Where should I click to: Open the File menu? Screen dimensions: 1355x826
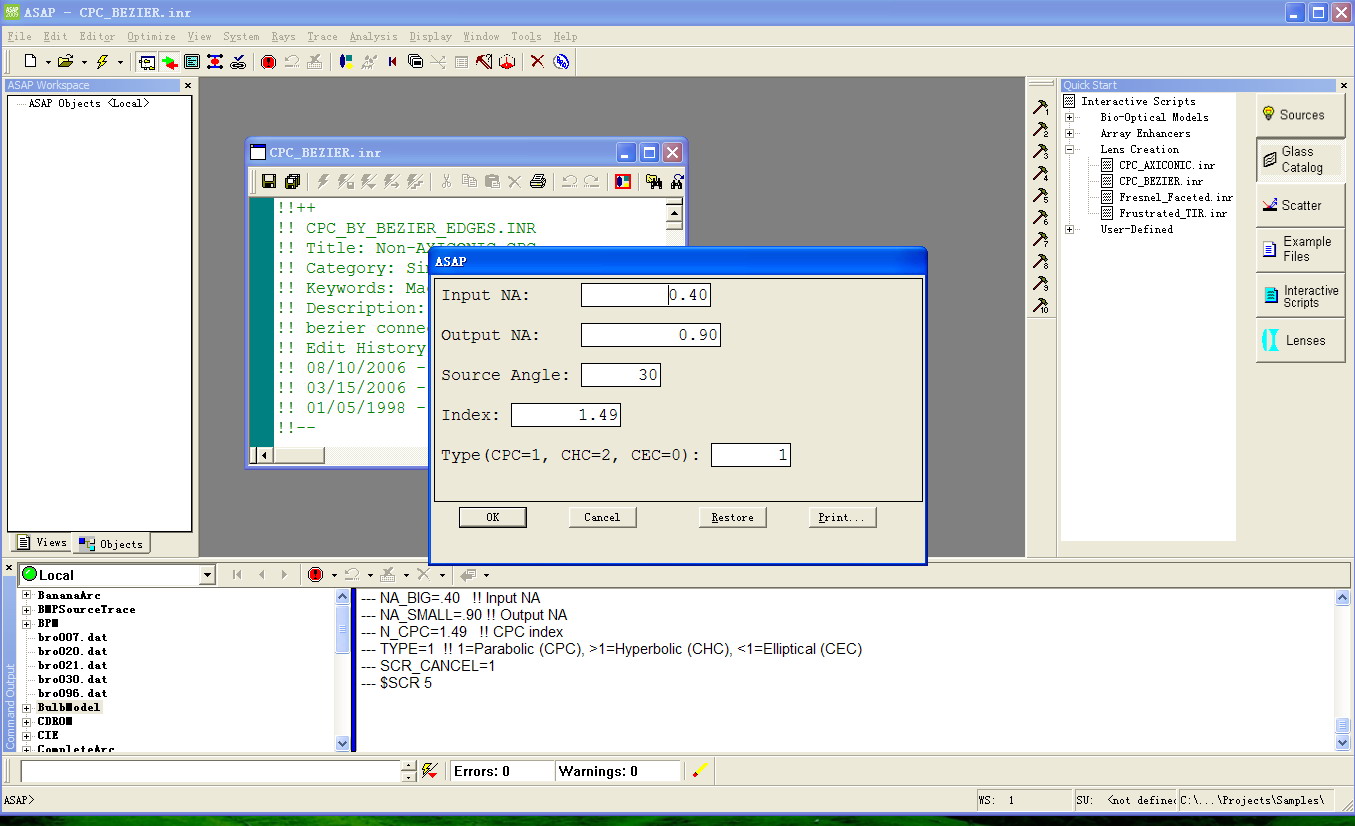[19, 37]
